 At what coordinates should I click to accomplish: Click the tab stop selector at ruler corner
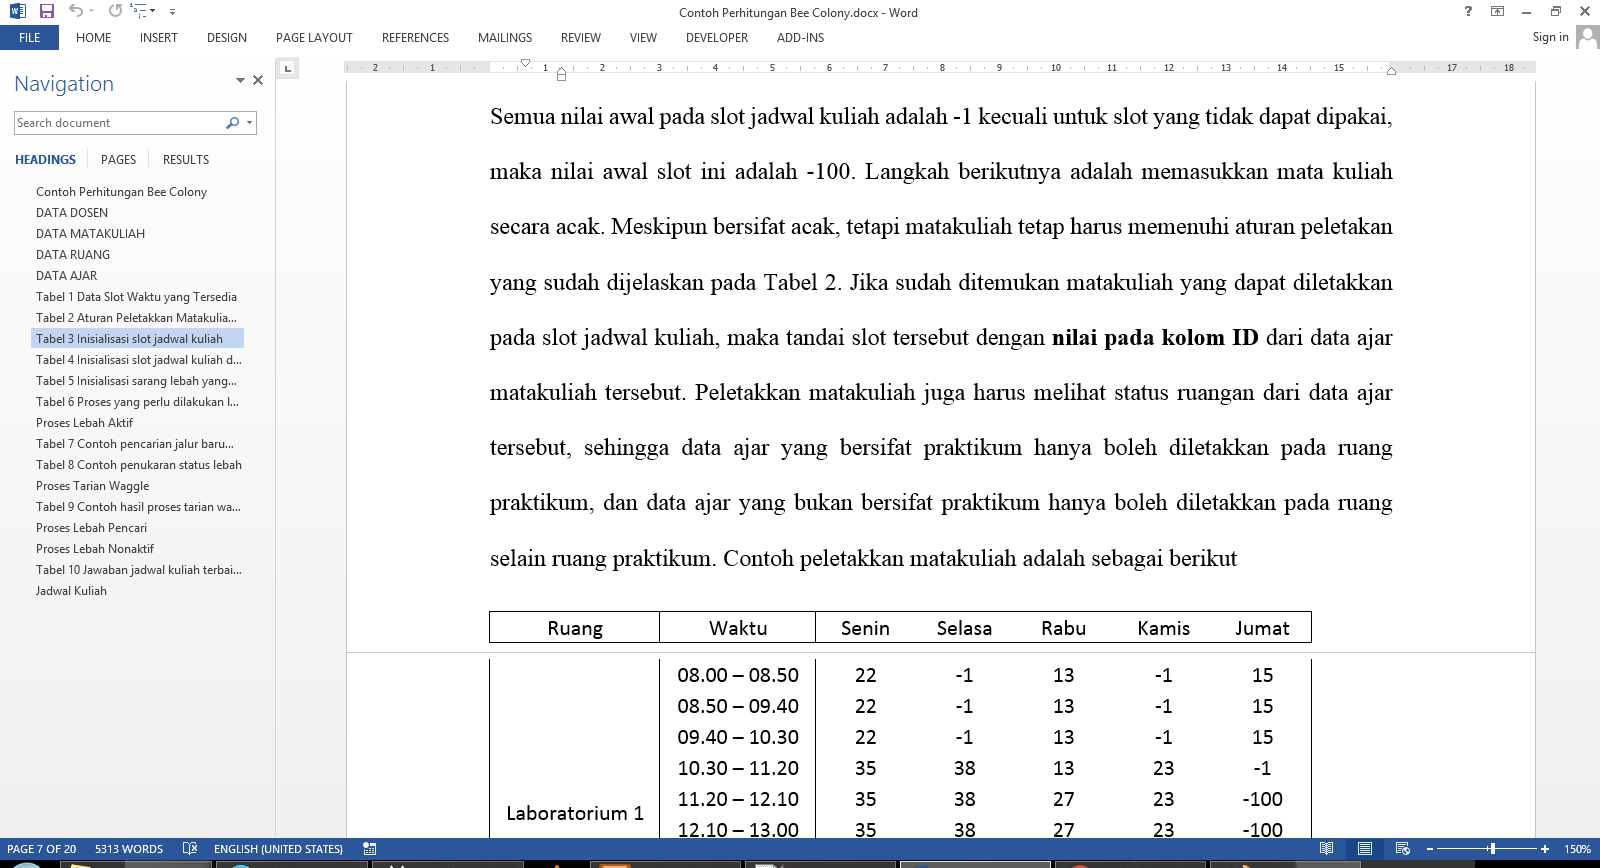pyautogui.click(x=287, y=68)
